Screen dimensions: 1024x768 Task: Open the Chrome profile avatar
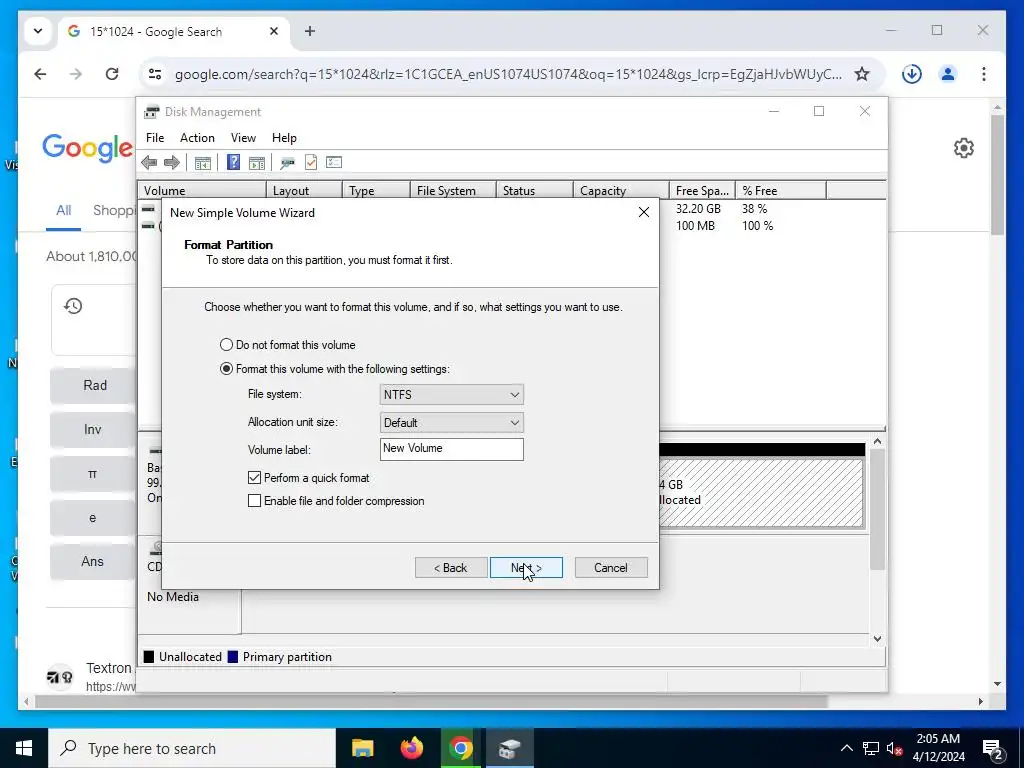coord(948,74)
